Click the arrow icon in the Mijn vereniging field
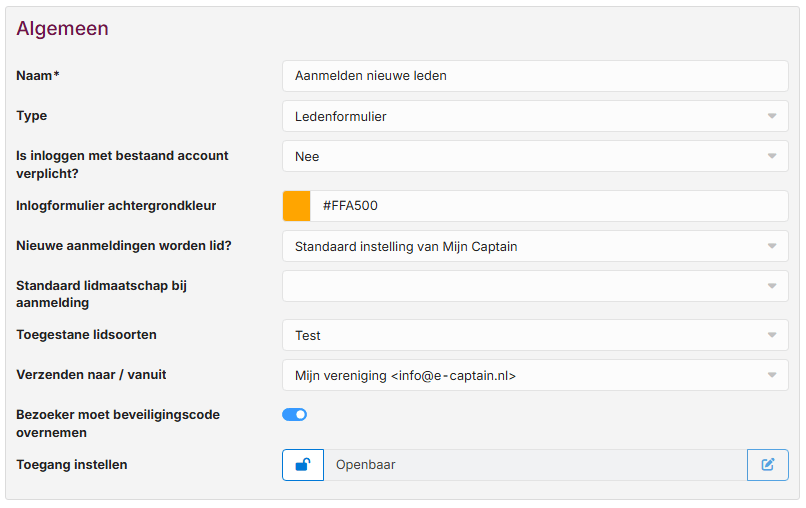The width and height of the screenshot is (806, 508). (771, 376)
